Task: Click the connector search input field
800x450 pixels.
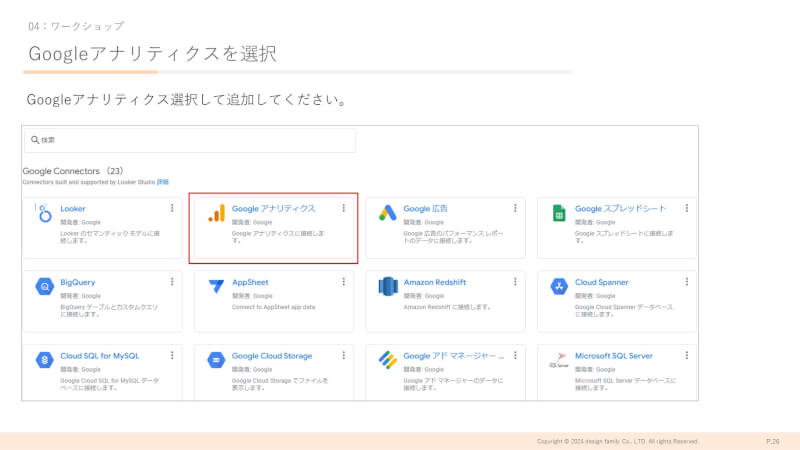Action: pos(190,140)
